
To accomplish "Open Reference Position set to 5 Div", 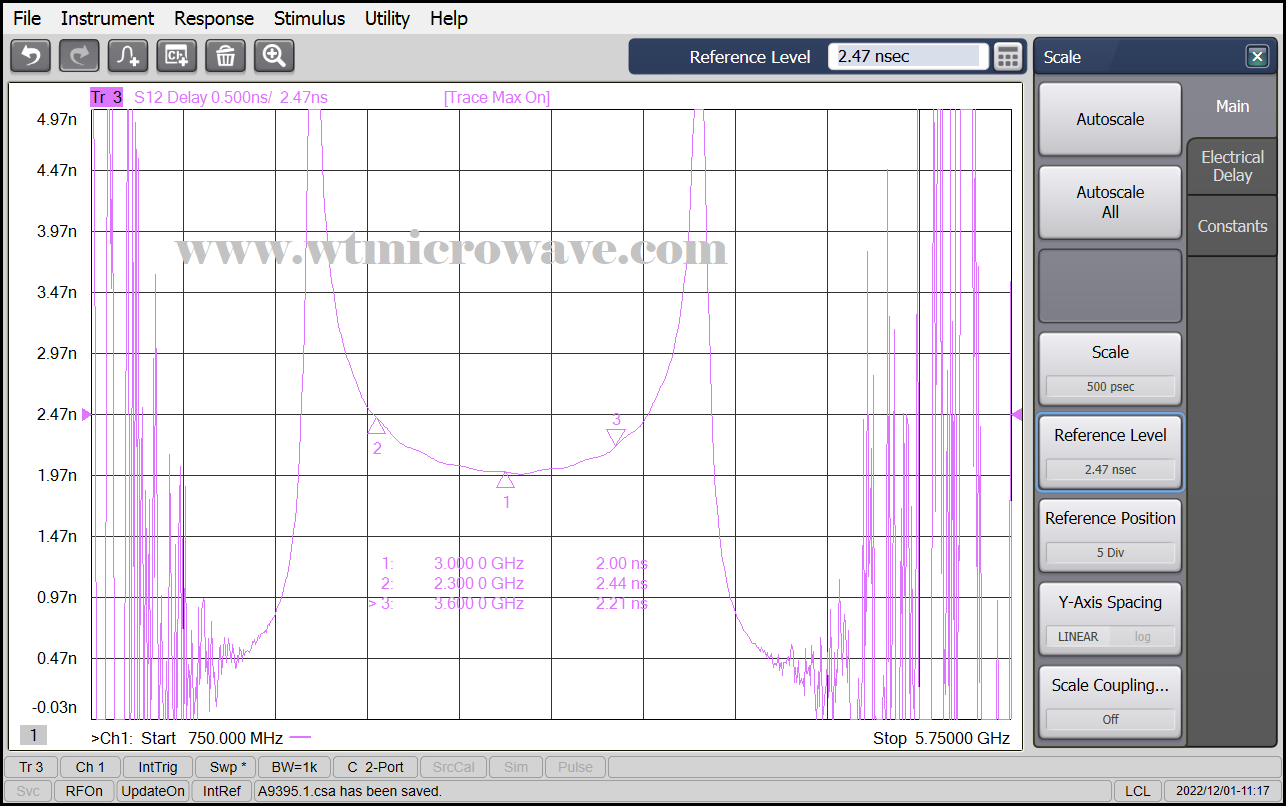I will pos(1110,535).
